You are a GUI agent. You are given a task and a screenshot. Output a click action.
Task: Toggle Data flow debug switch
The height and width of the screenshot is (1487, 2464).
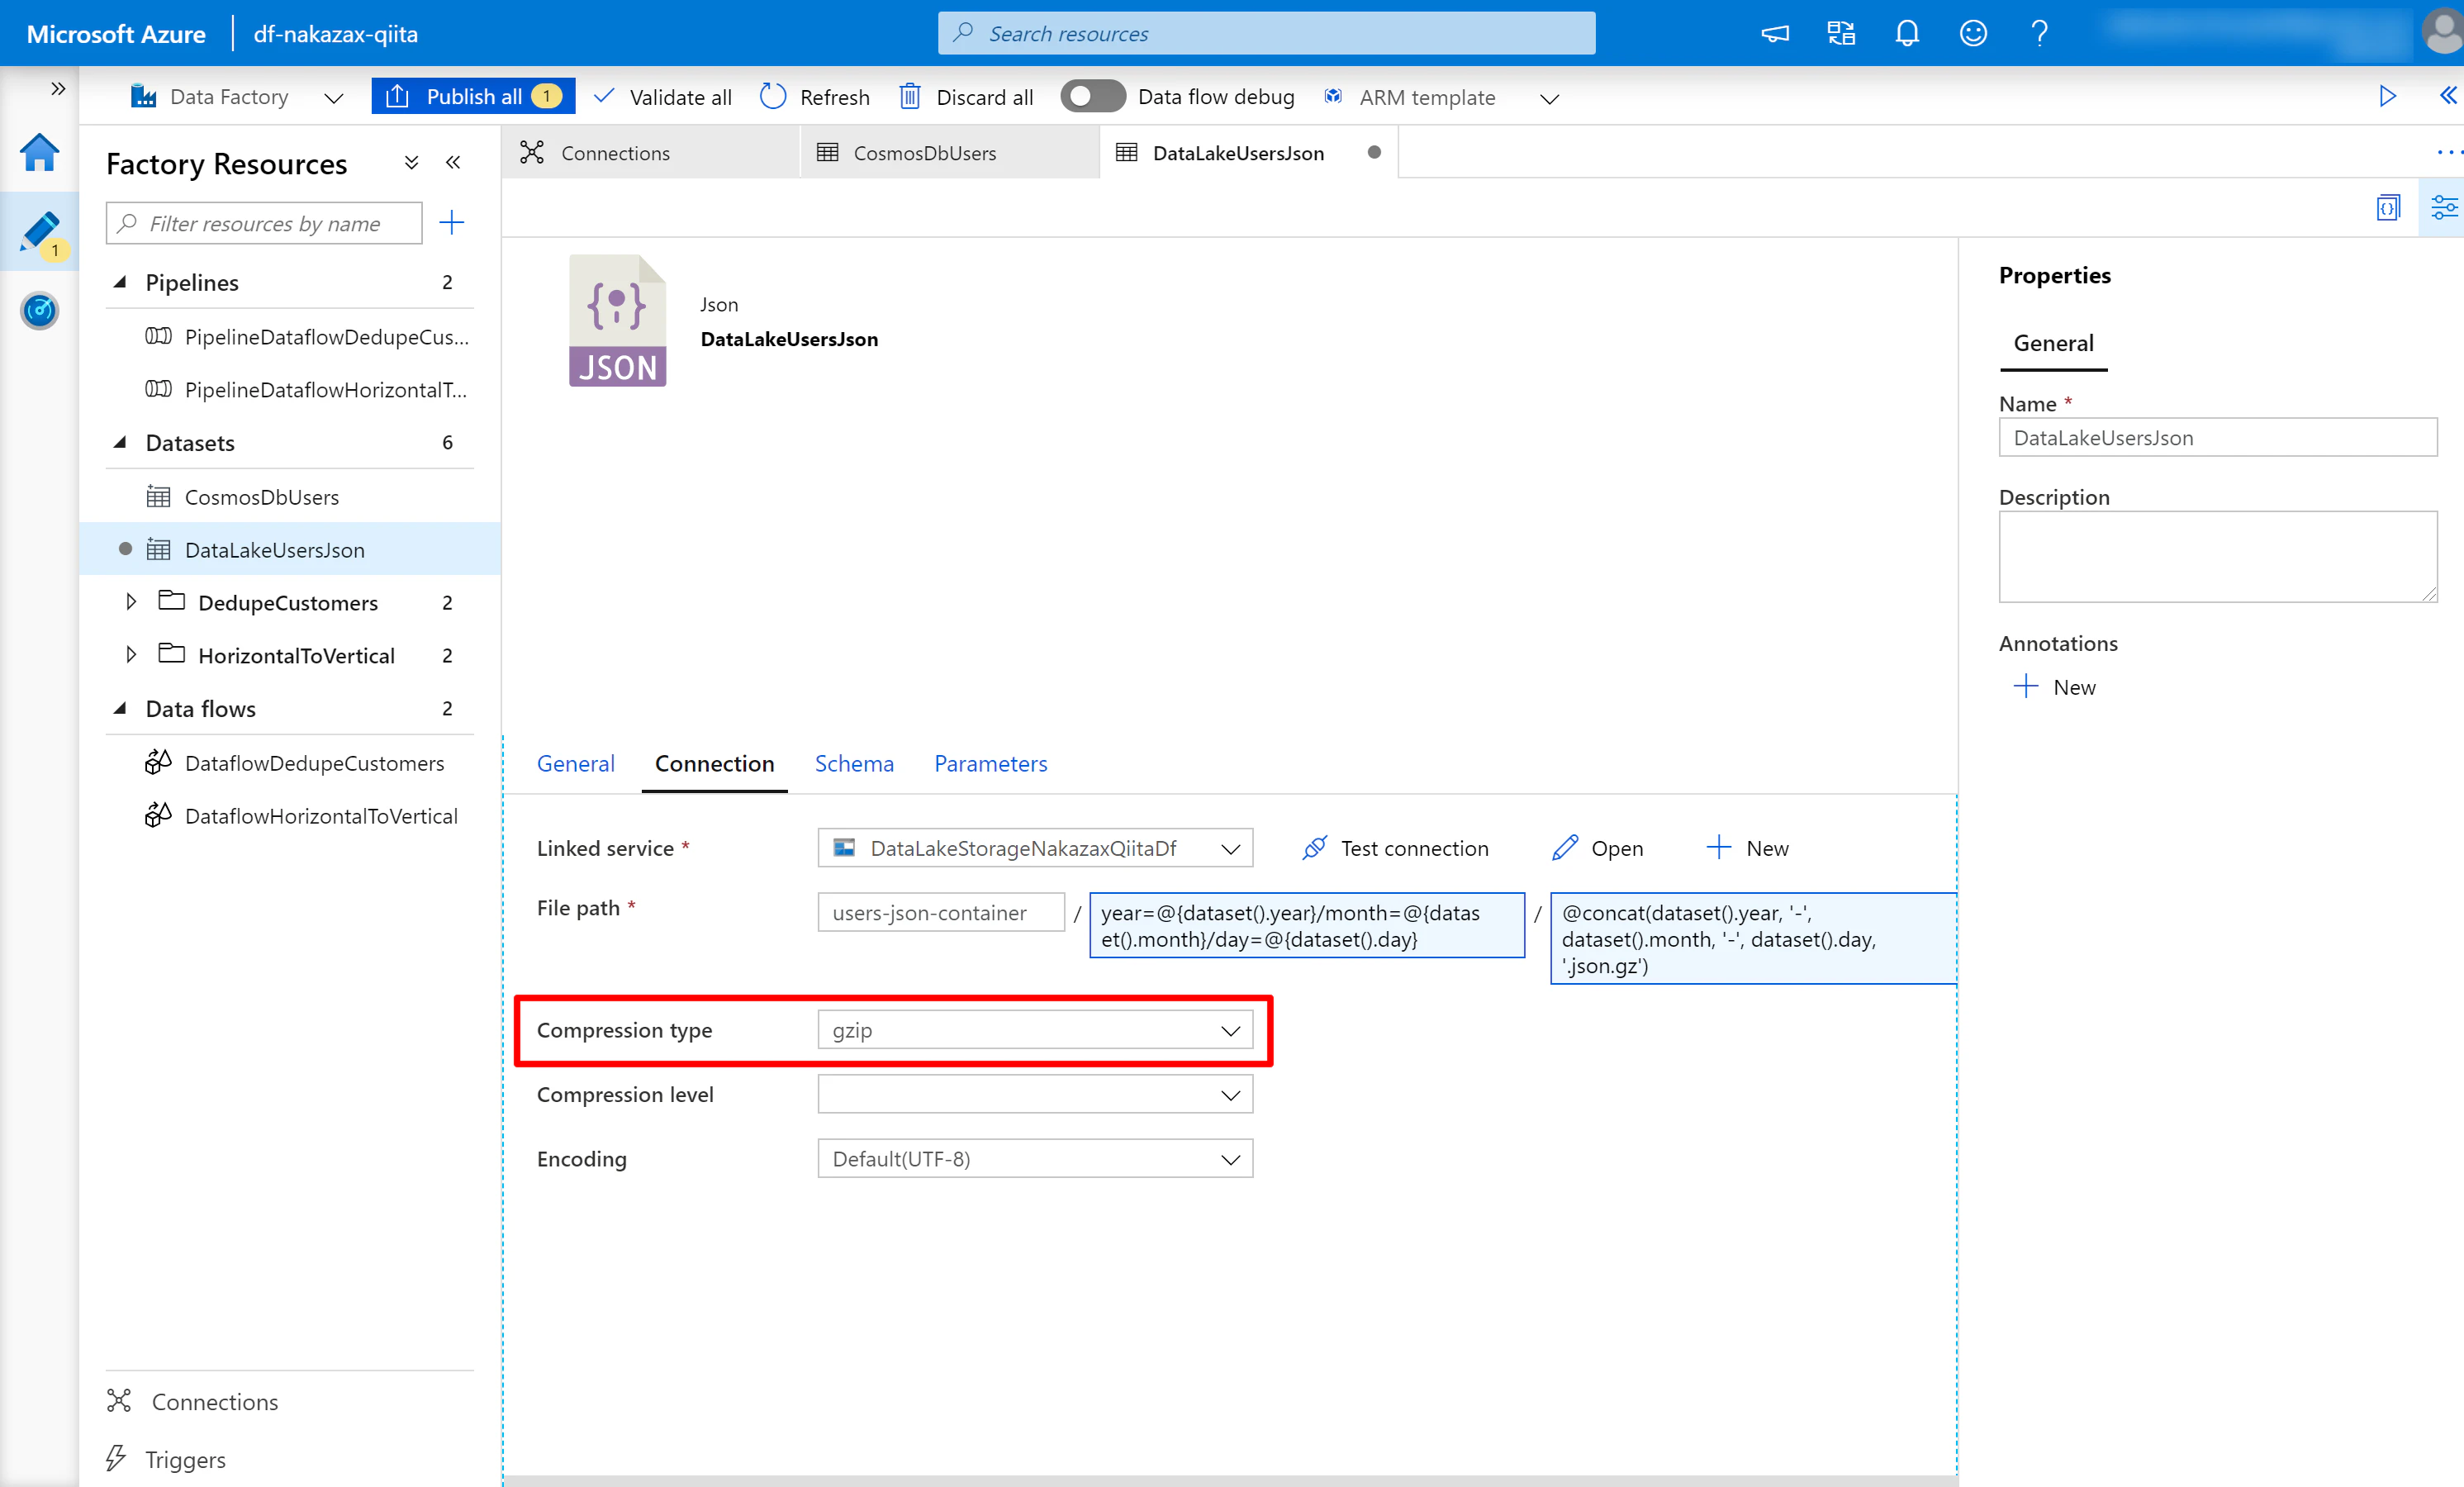coord(1092,96)
